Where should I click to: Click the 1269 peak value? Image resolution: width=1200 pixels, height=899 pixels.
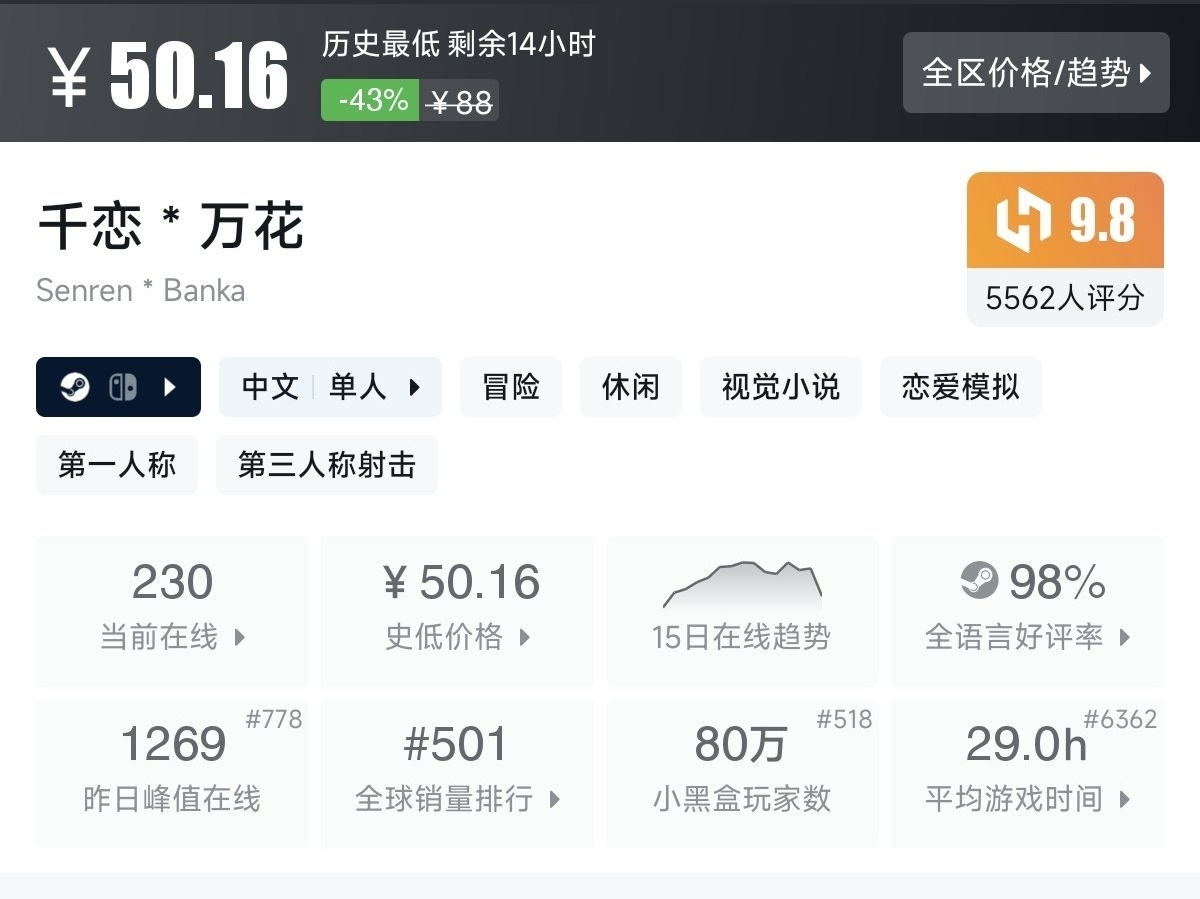[173, 744]
